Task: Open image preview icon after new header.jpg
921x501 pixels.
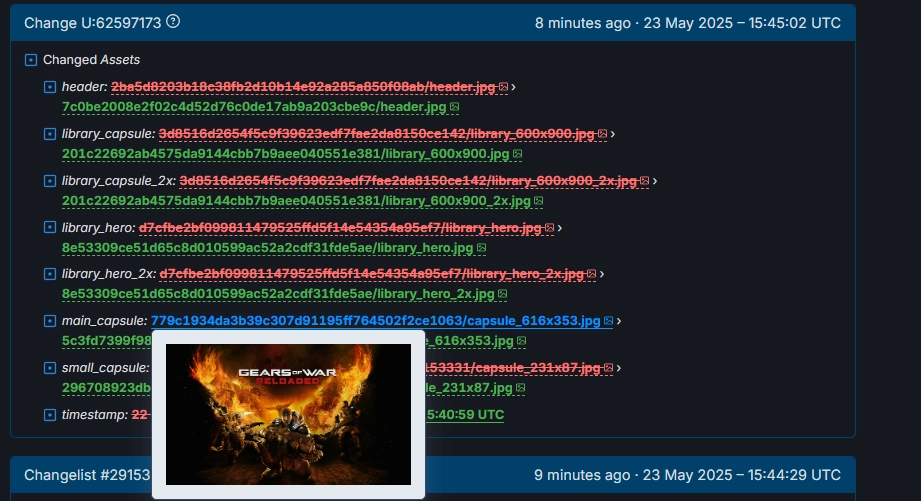Action: 454,107
